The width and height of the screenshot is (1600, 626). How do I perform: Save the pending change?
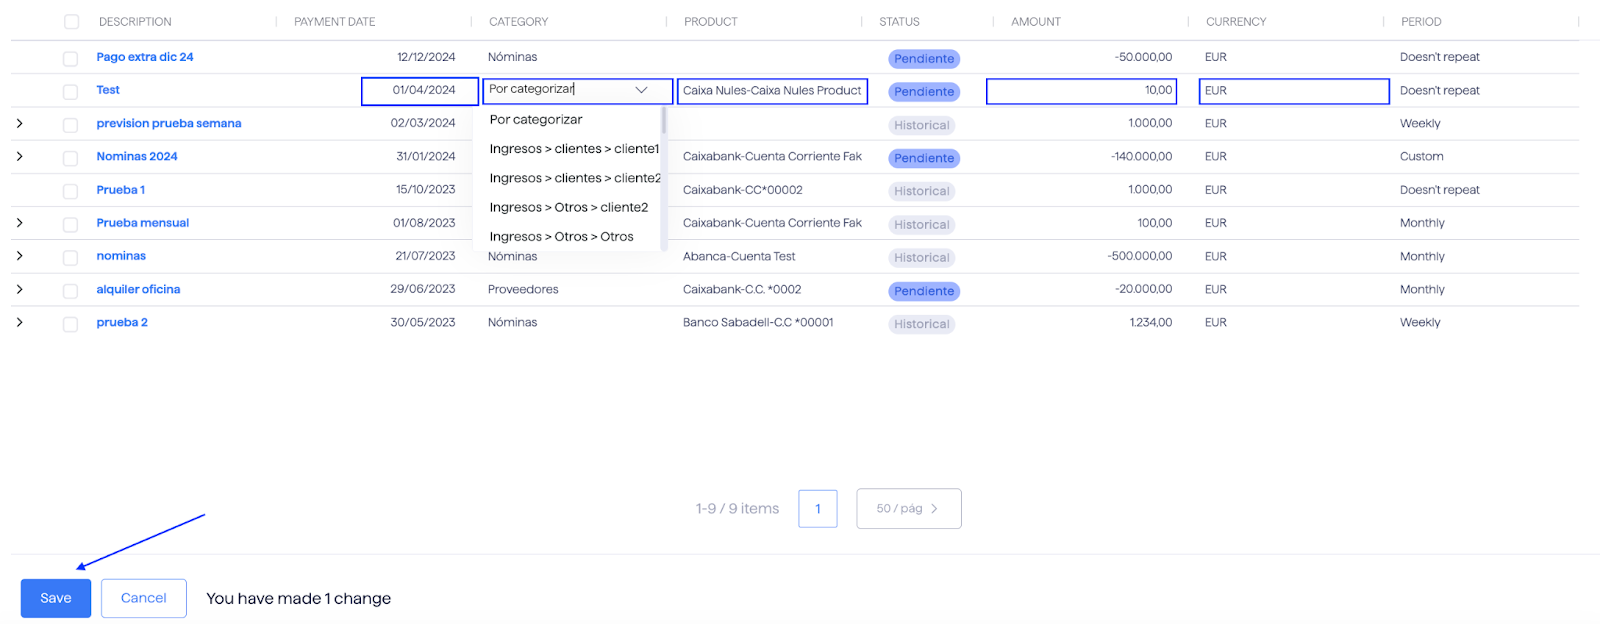[56, 598]
